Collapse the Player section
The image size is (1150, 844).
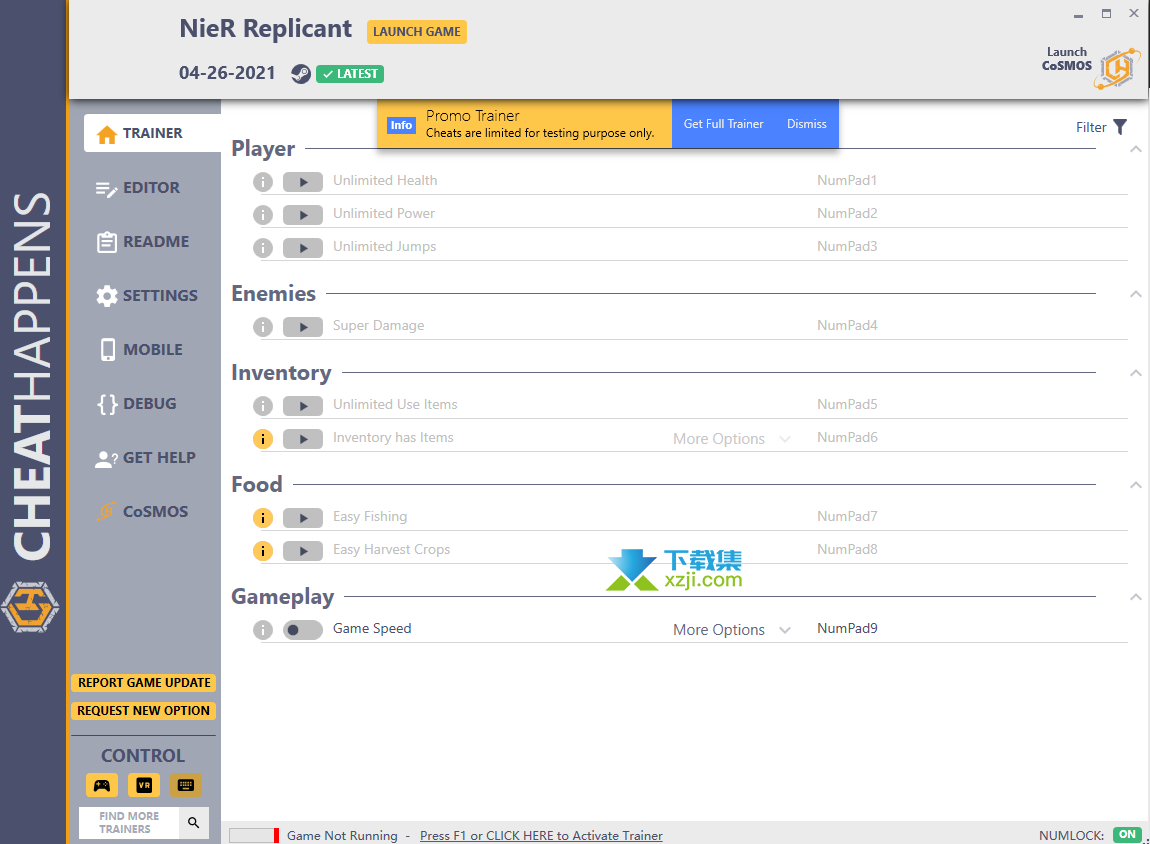click(1135, 149)
